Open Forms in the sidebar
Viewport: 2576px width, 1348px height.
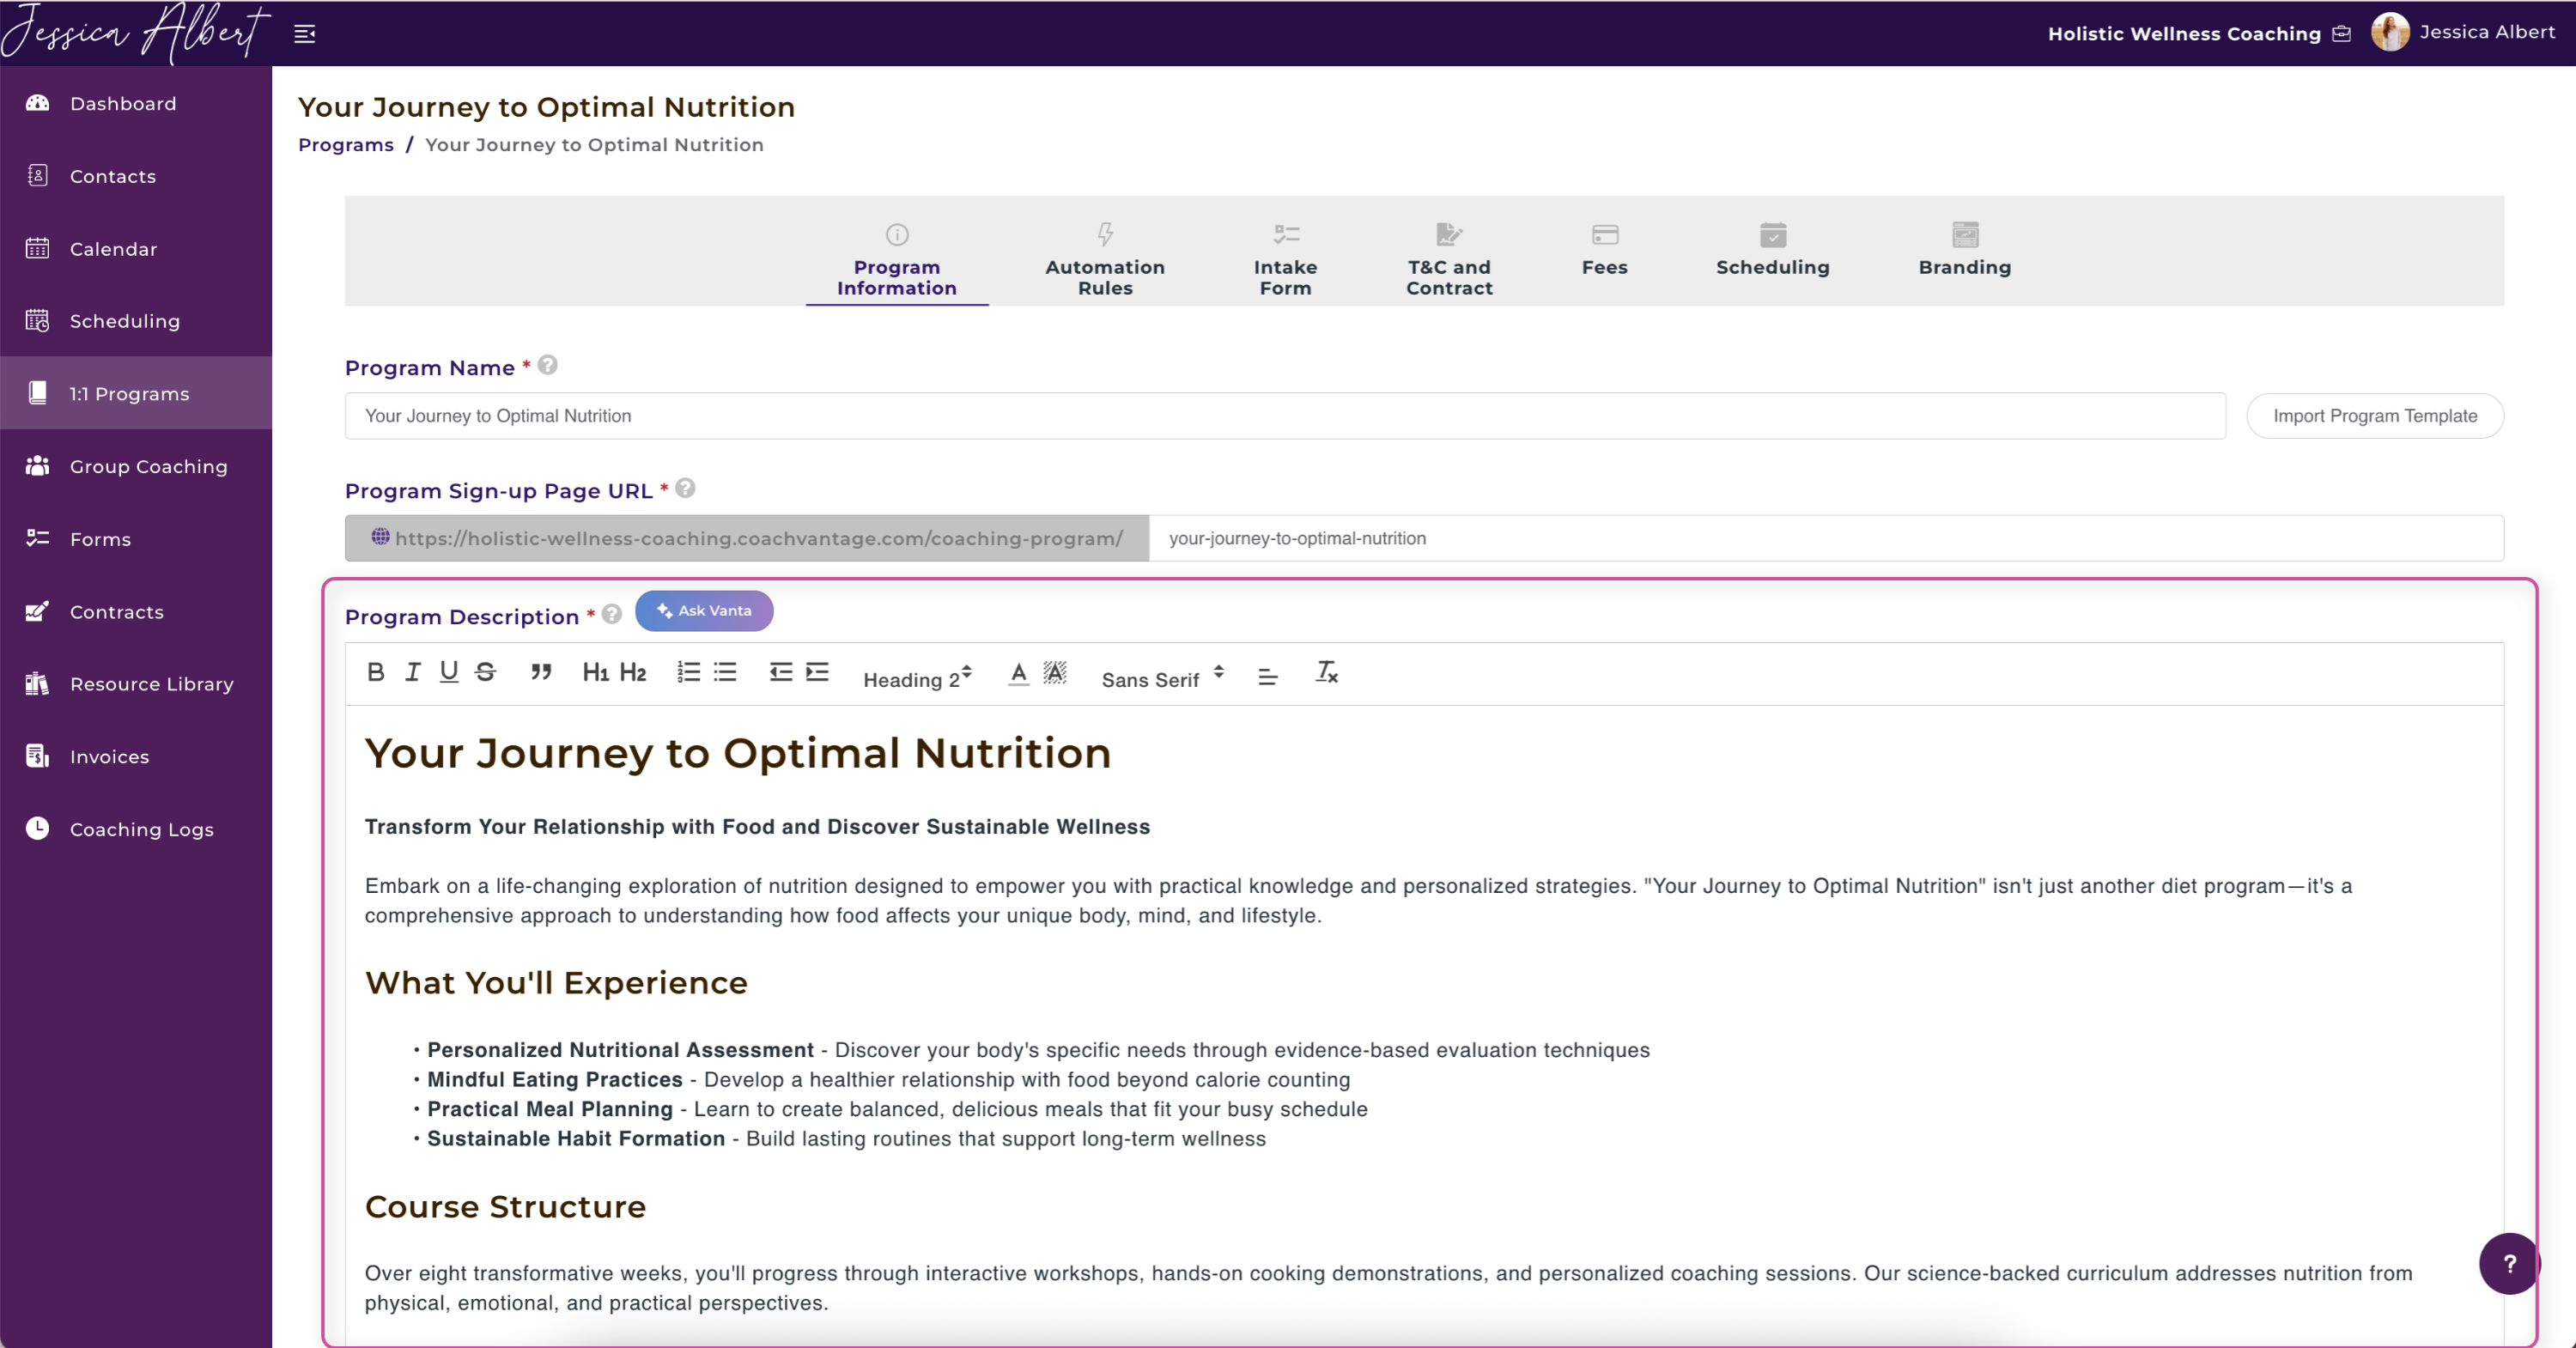tap(136, 539)
